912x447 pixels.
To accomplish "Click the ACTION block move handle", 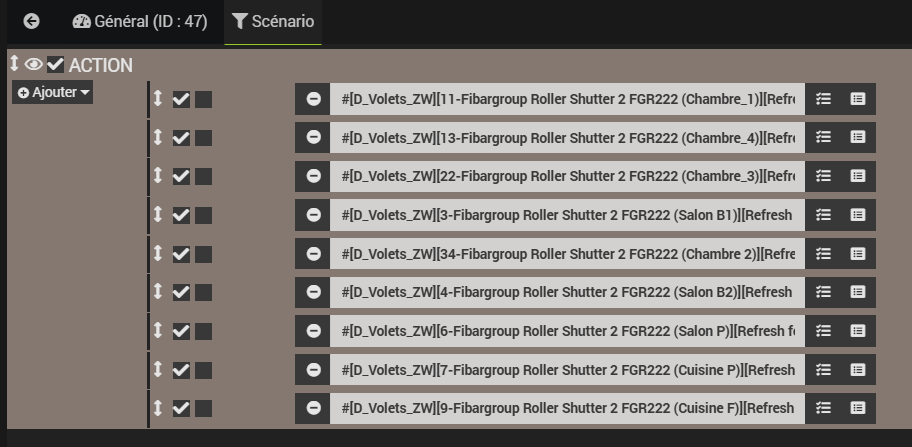I will coord(14,63).
